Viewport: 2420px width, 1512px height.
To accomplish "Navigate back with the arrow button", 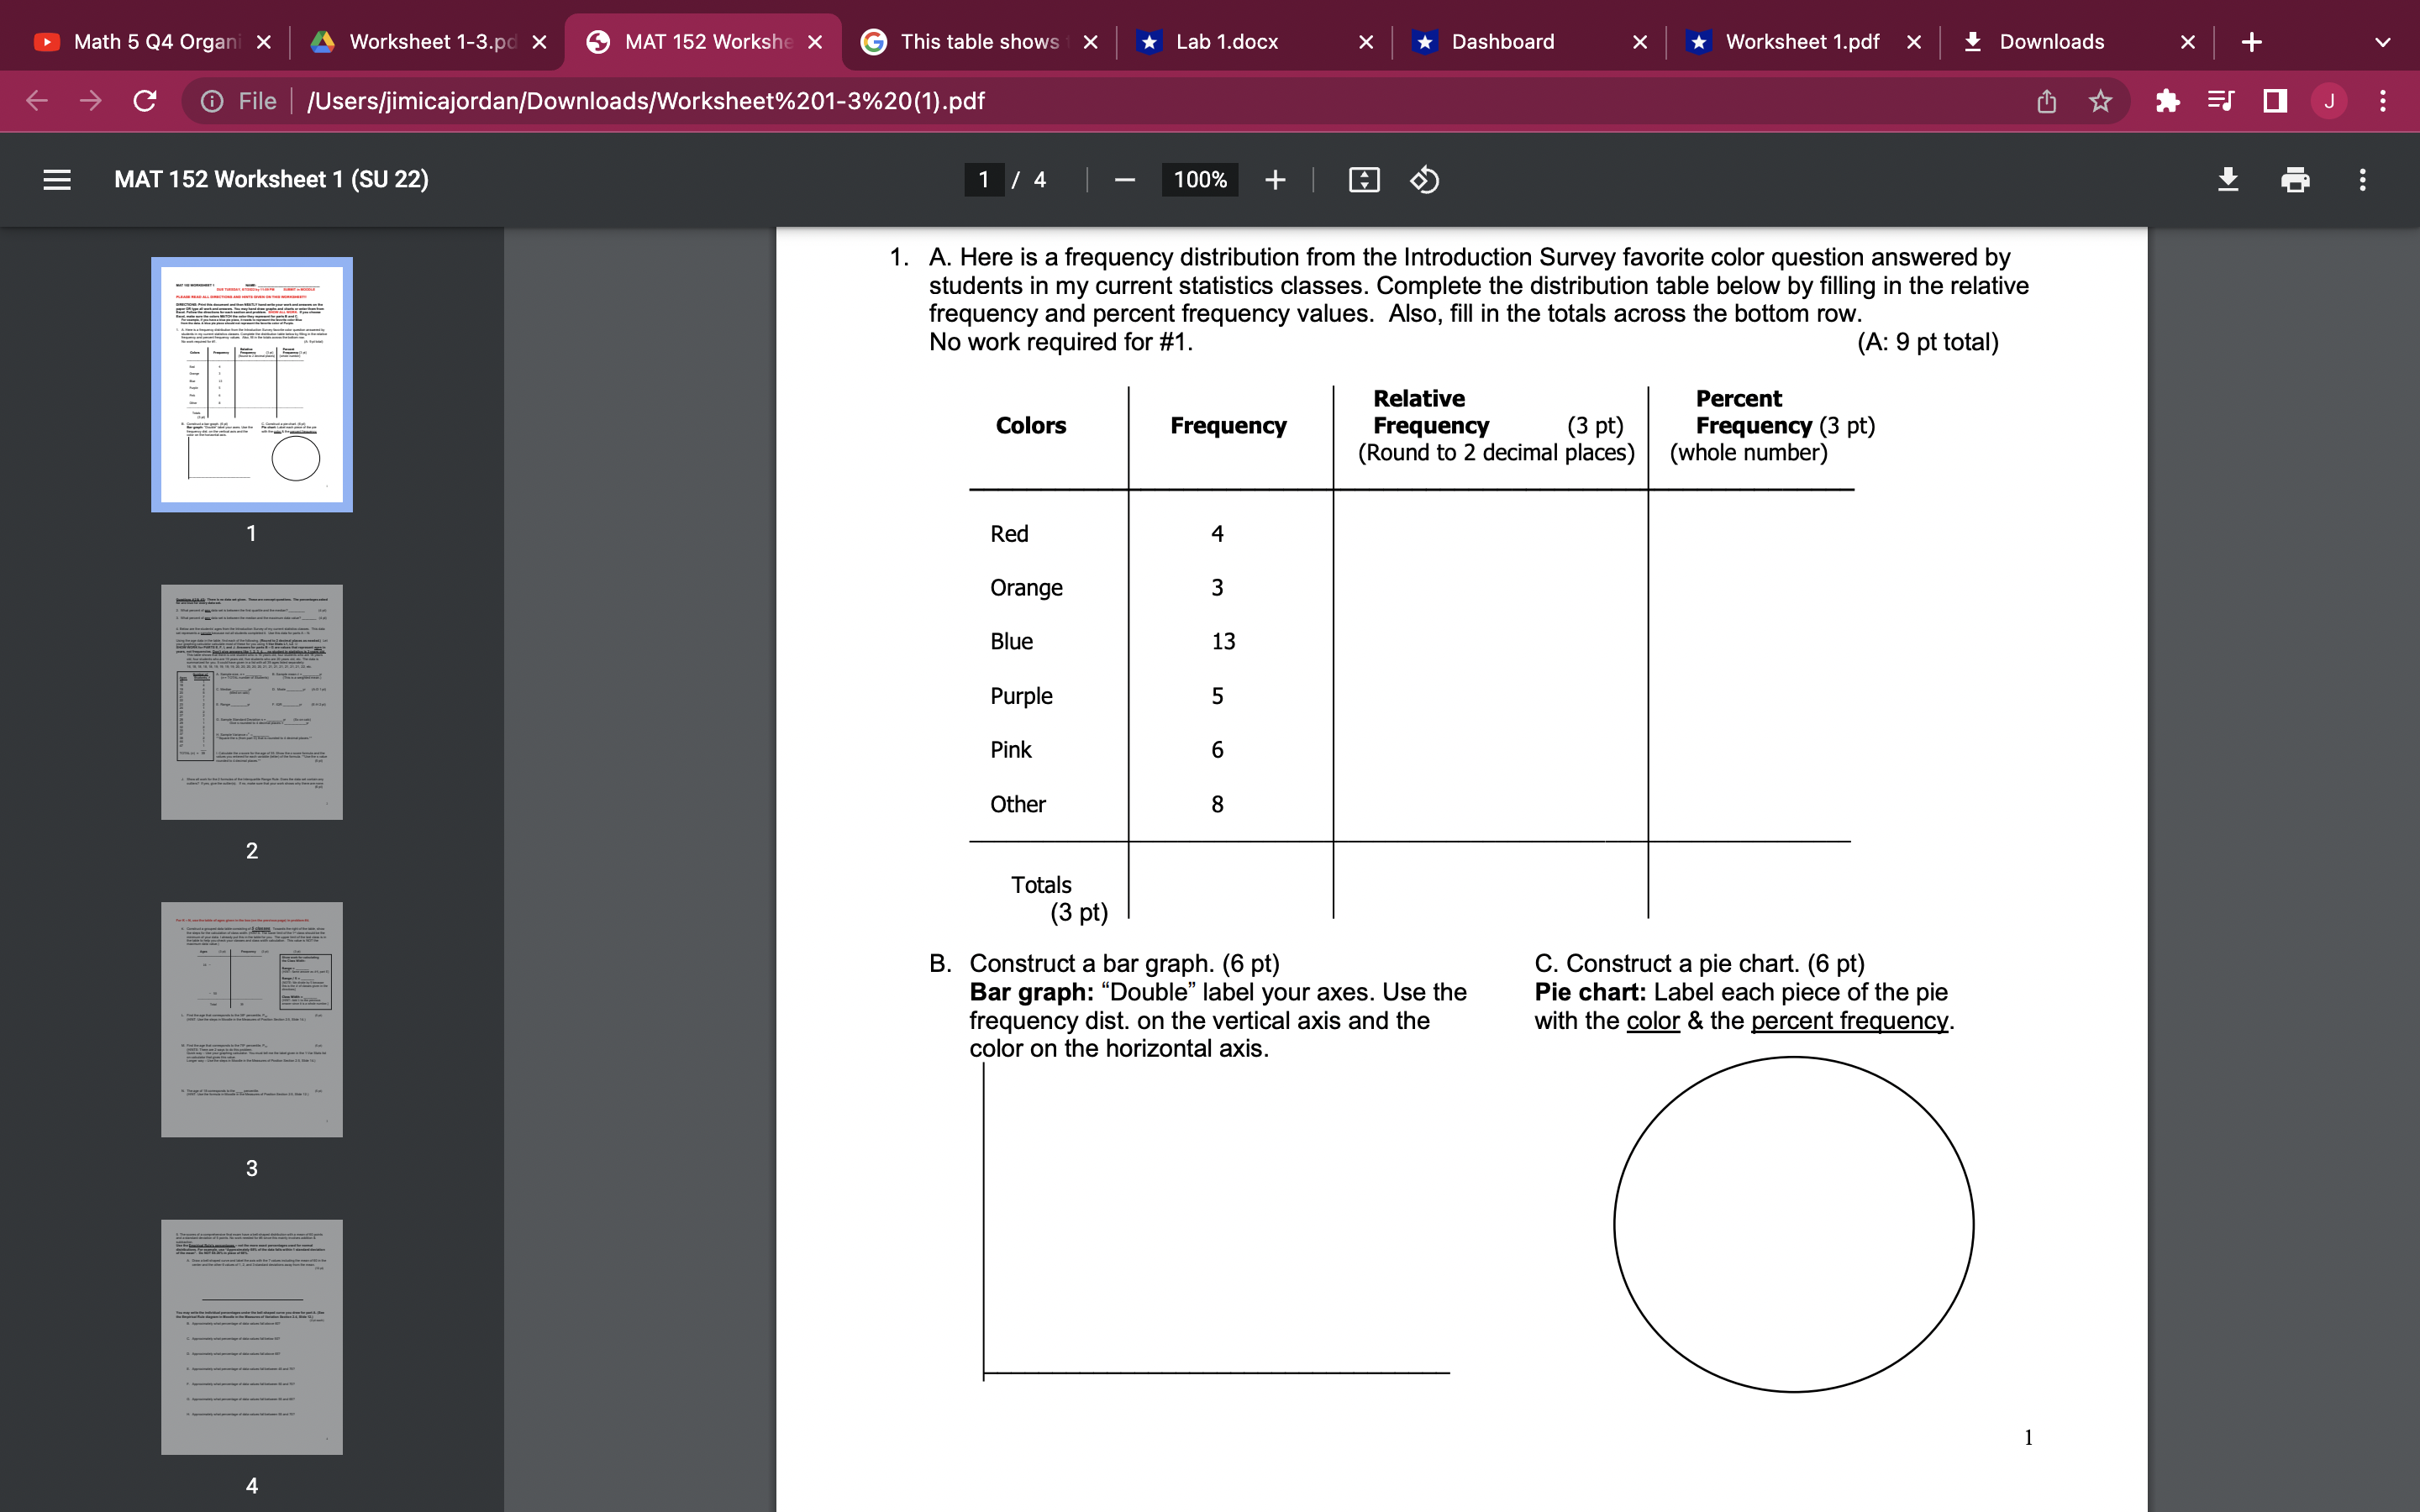I will coord(36,100).
